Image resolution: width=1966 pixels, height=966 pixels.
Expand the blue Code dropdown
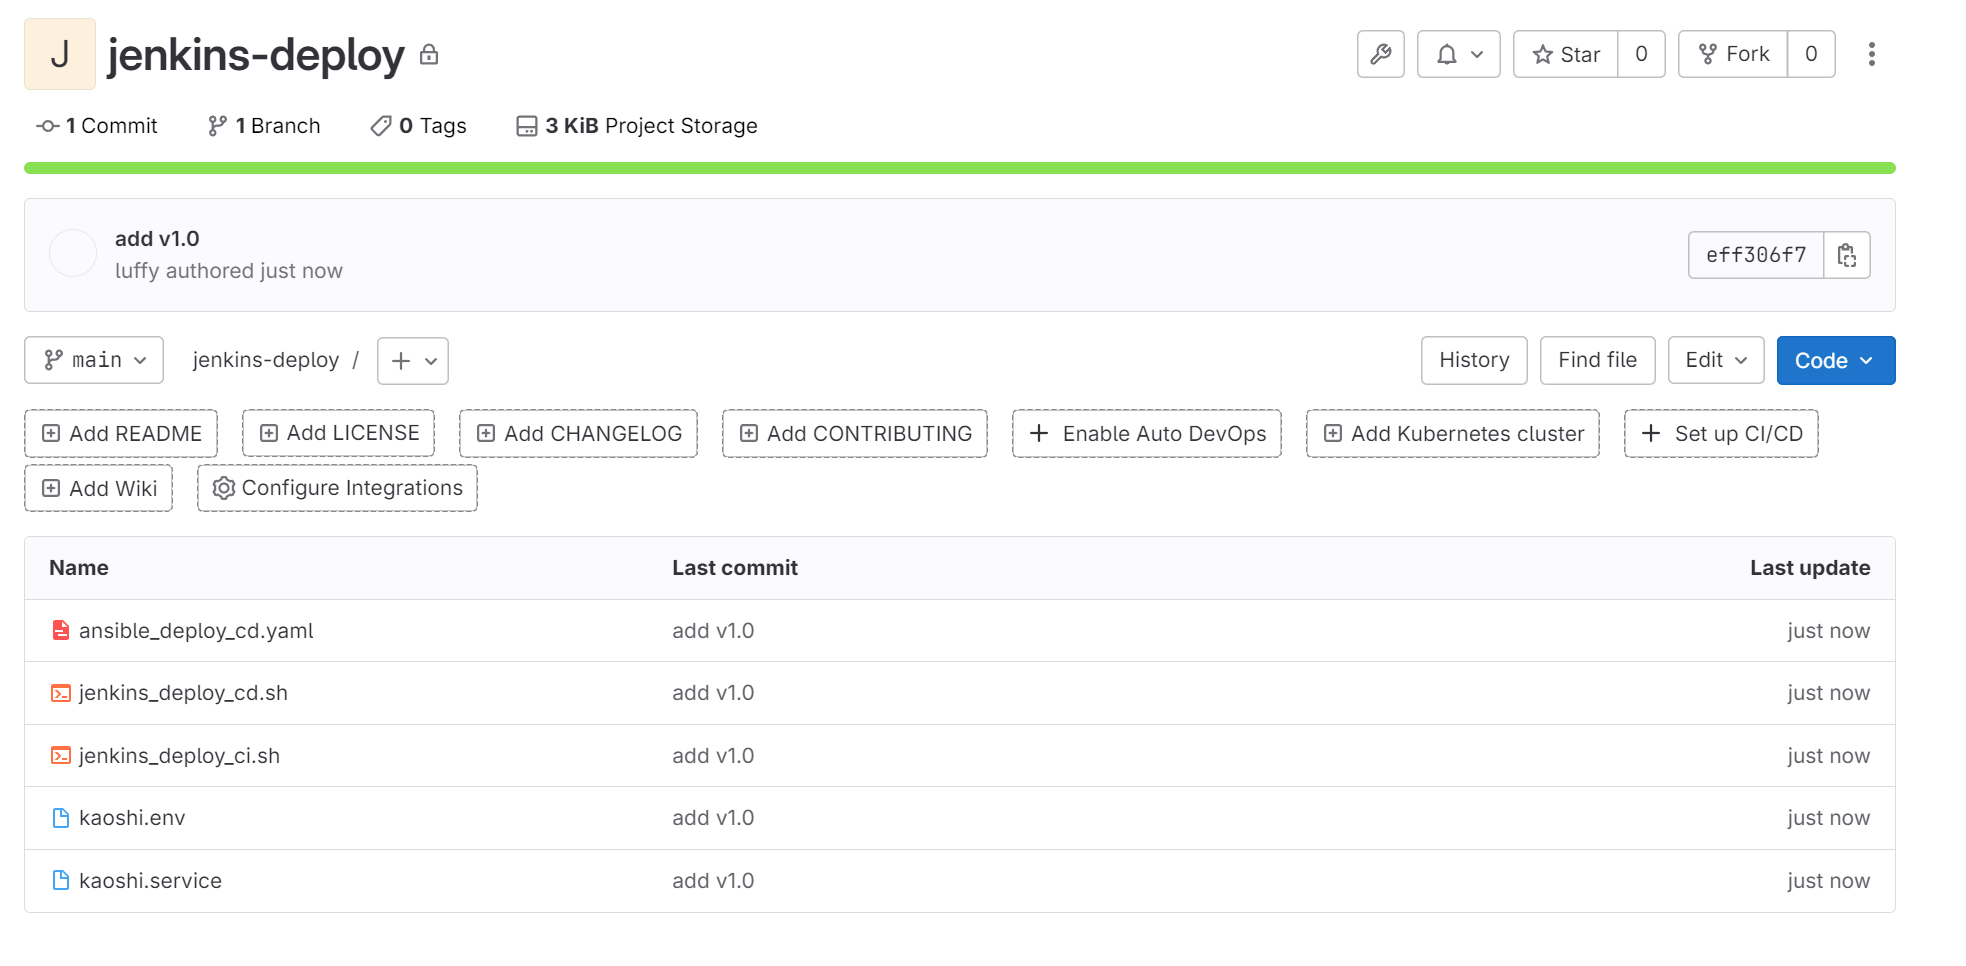pos(1836,360)
